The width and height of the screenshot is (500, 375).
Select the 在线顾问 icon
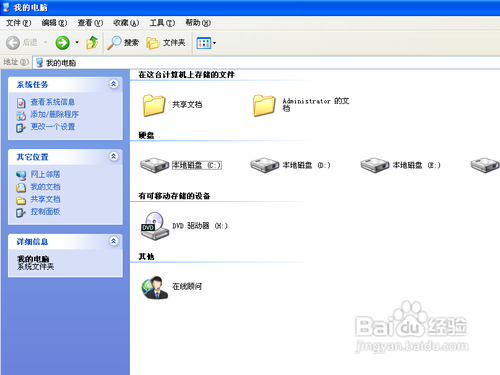[154, 287]
